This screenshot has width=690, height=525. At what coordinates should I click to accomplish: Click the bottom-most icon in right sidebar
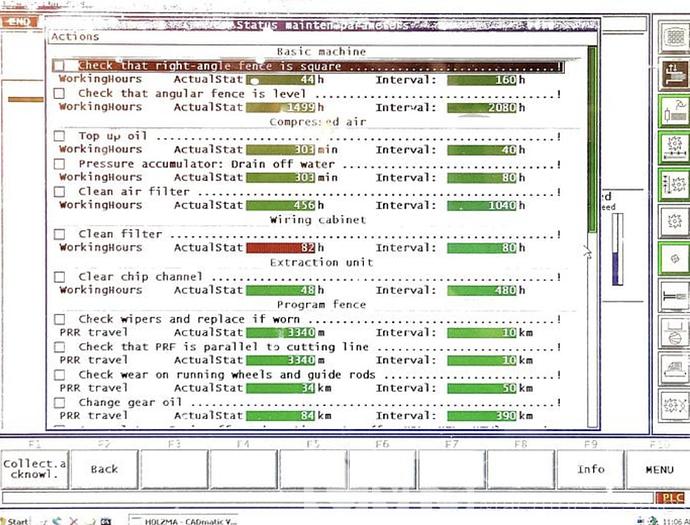click(673, 407)
